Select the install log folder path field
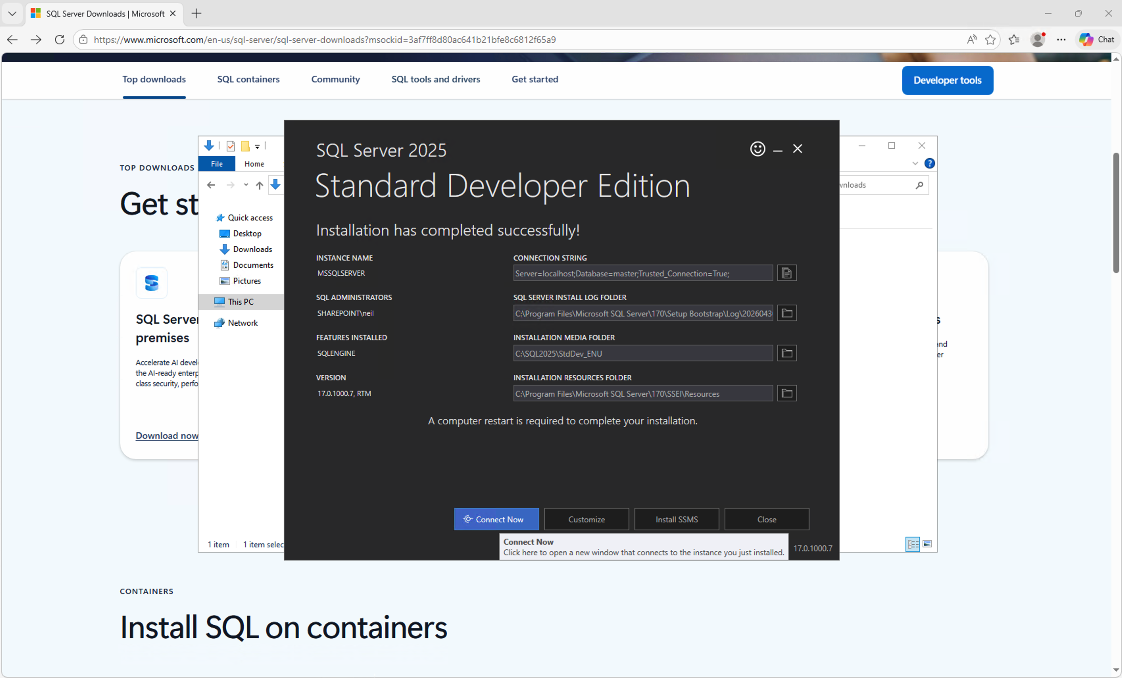1122x678 pixels. click(x=643, y=313)
